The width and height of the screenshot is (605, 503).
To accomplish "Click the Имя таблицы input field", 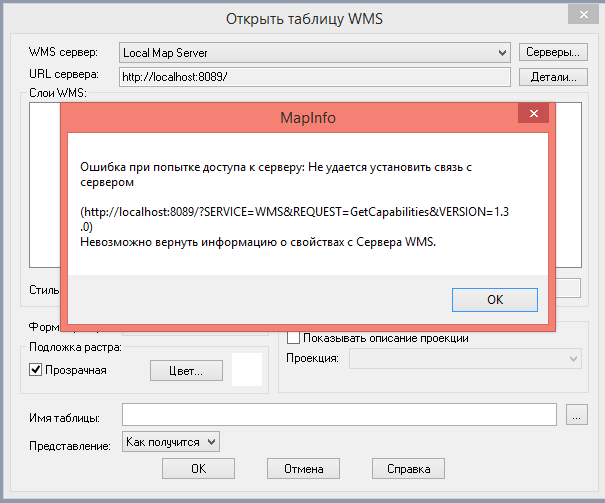I will tap(340, 415).
